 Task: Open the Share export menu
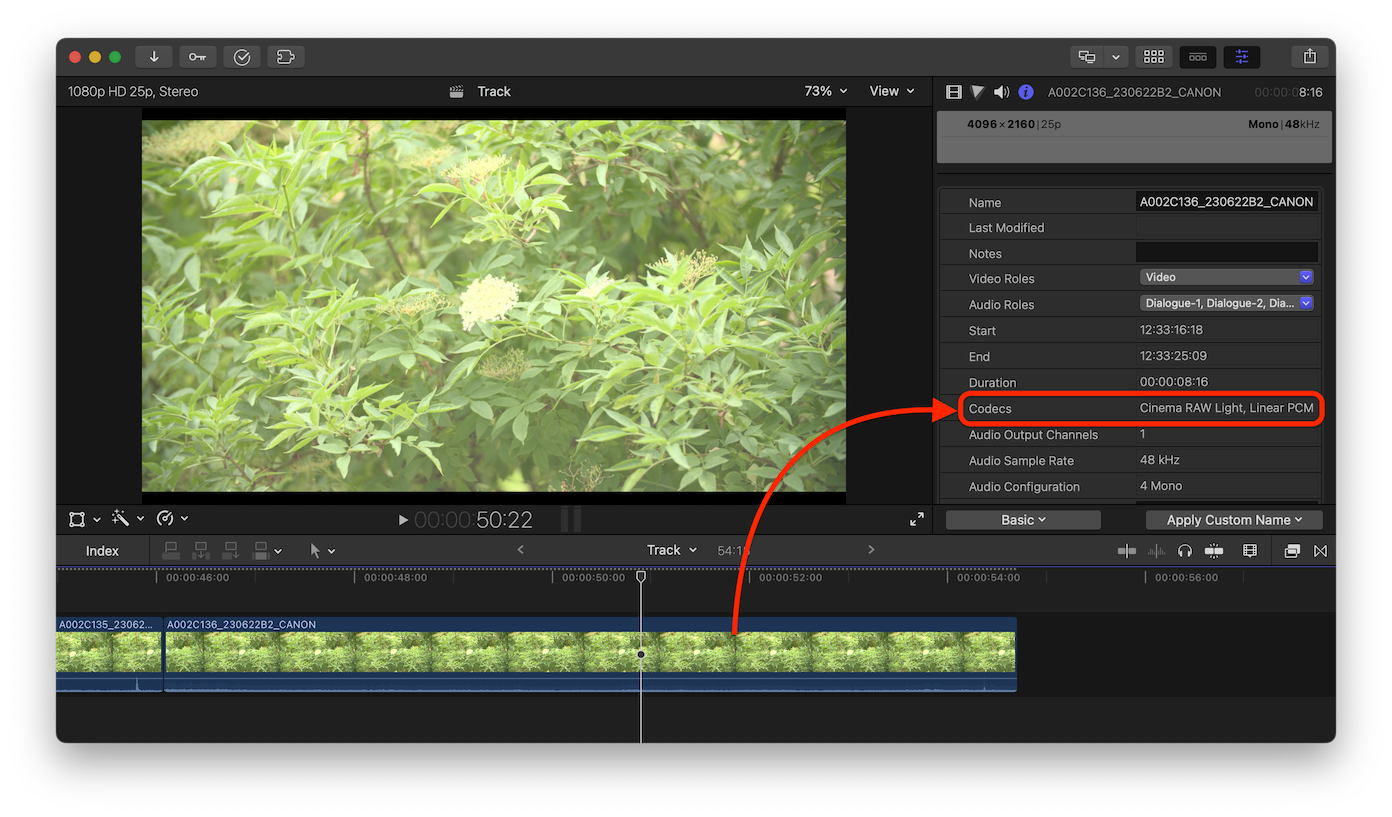click(1310, 57)
